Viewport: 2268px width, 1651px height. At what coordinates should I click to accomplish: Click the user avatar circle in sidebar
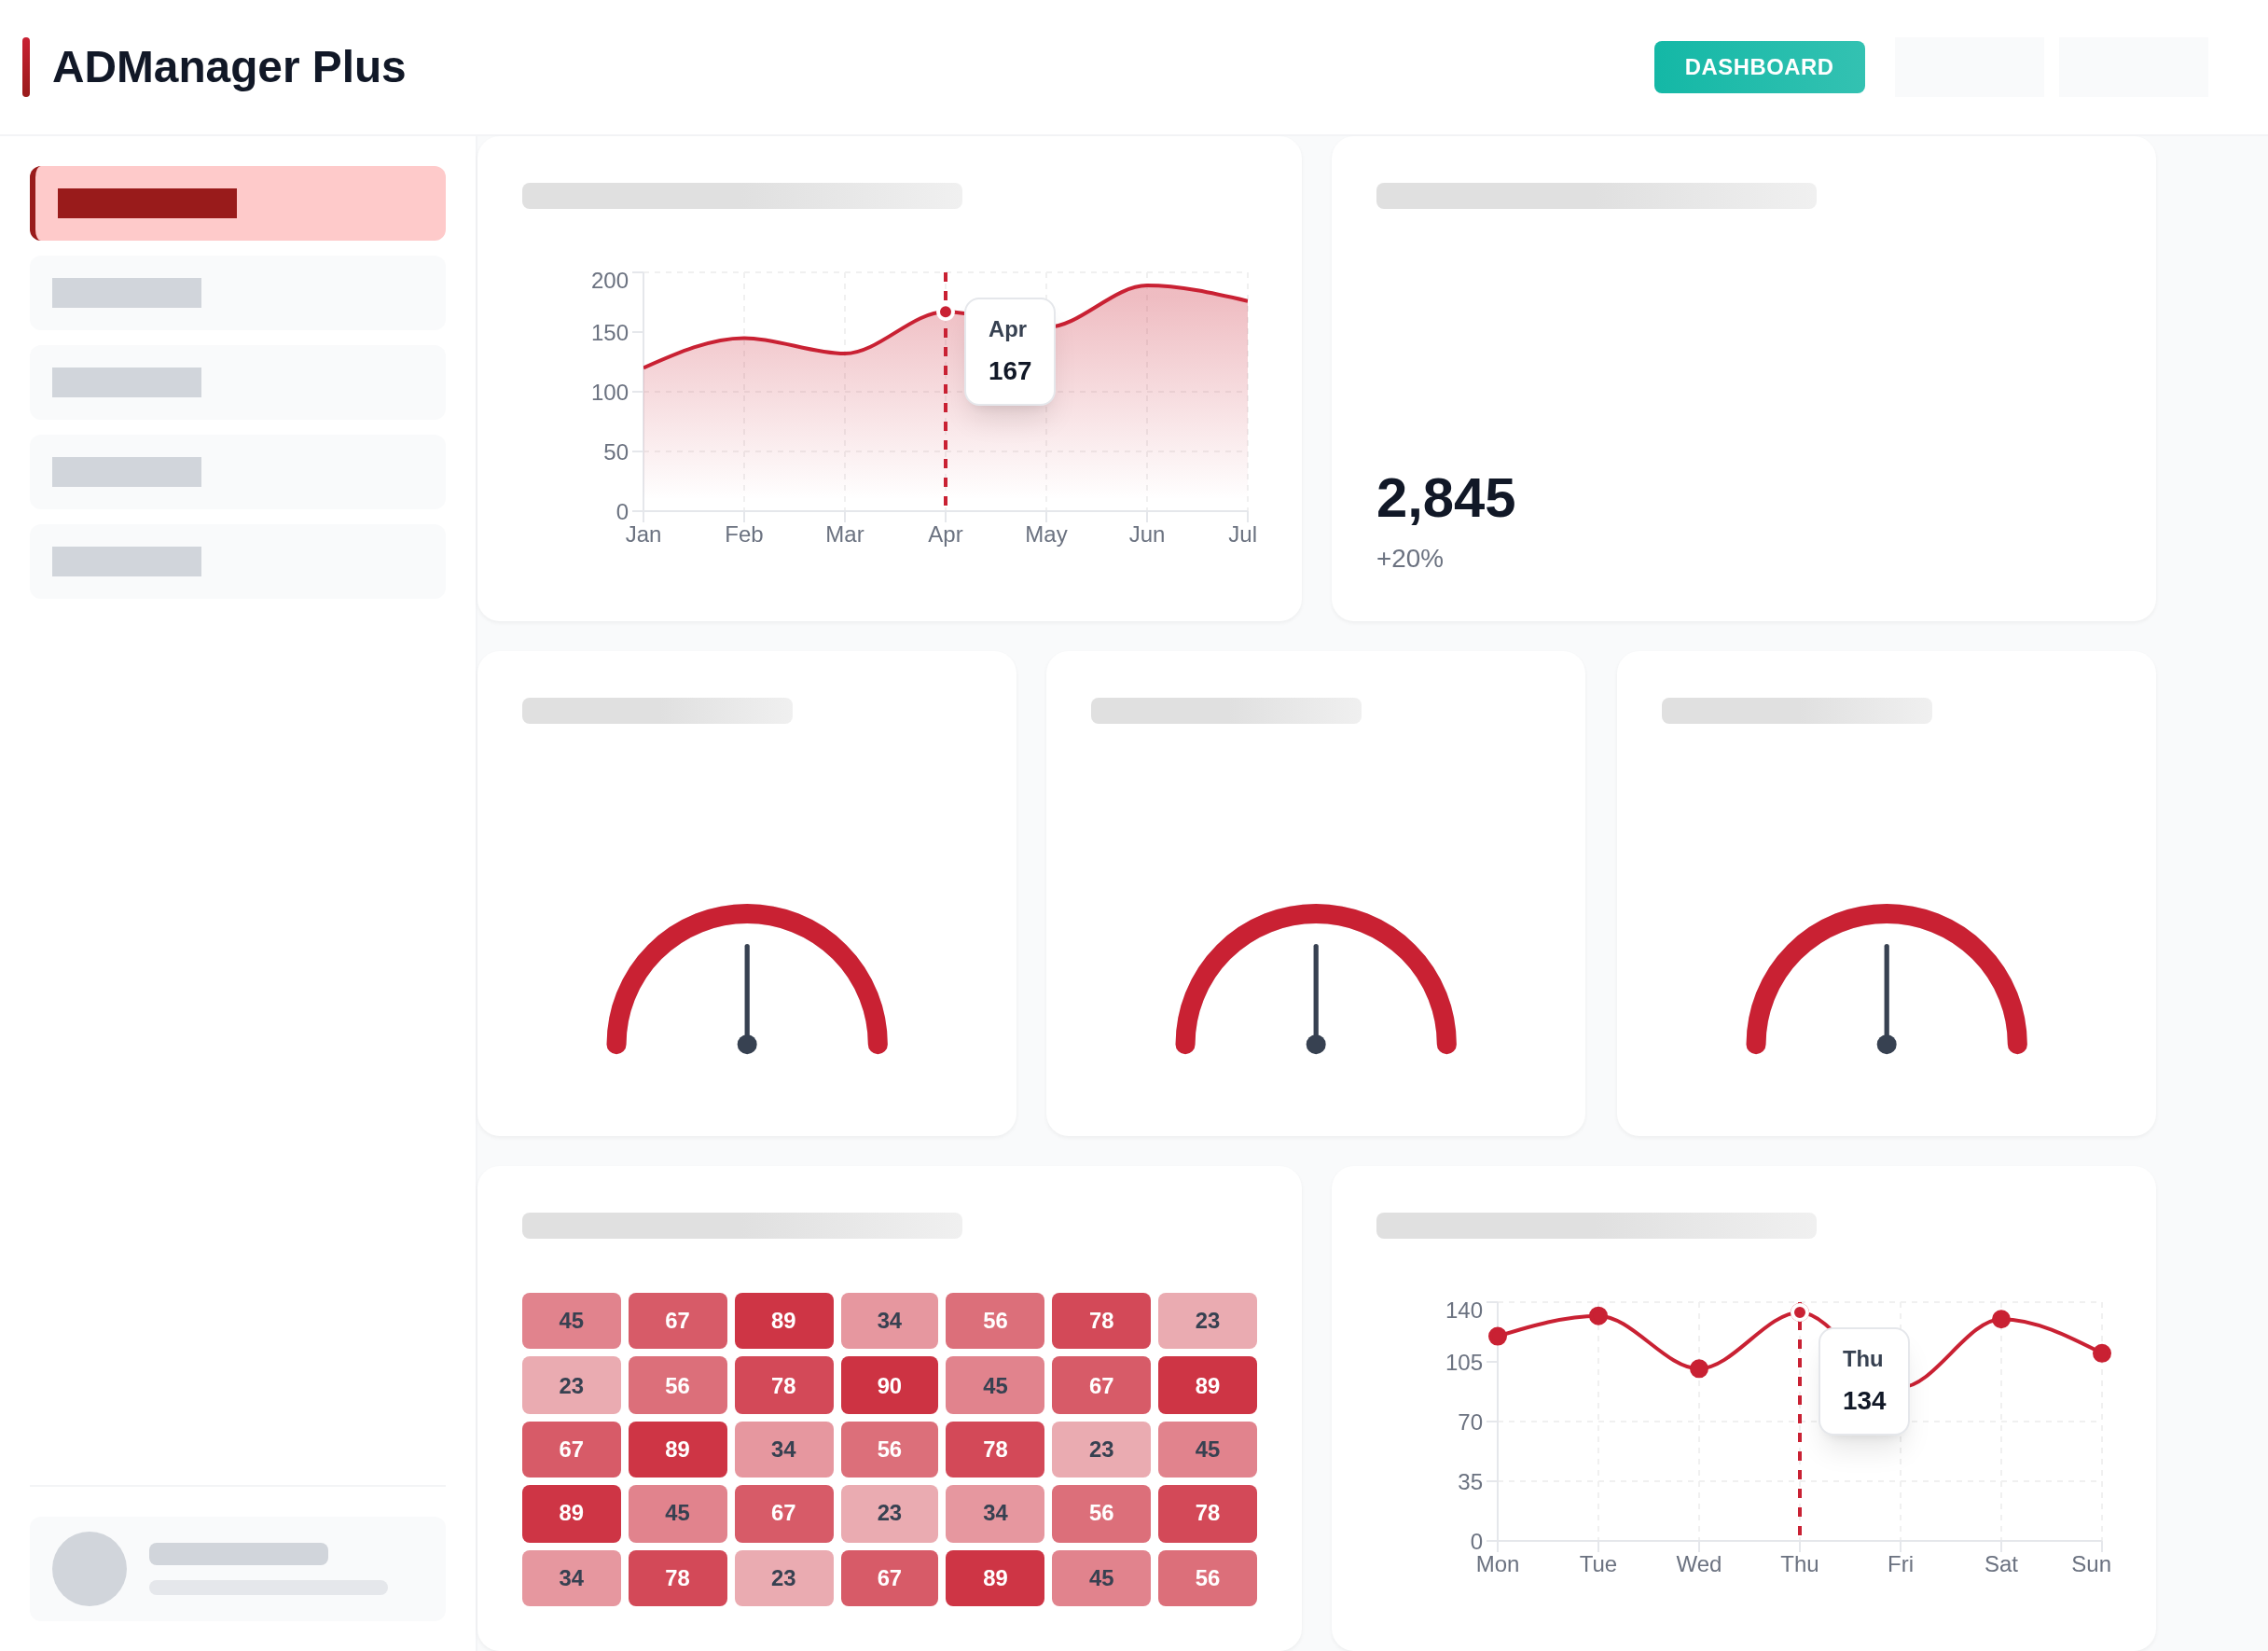(89, 1568)
